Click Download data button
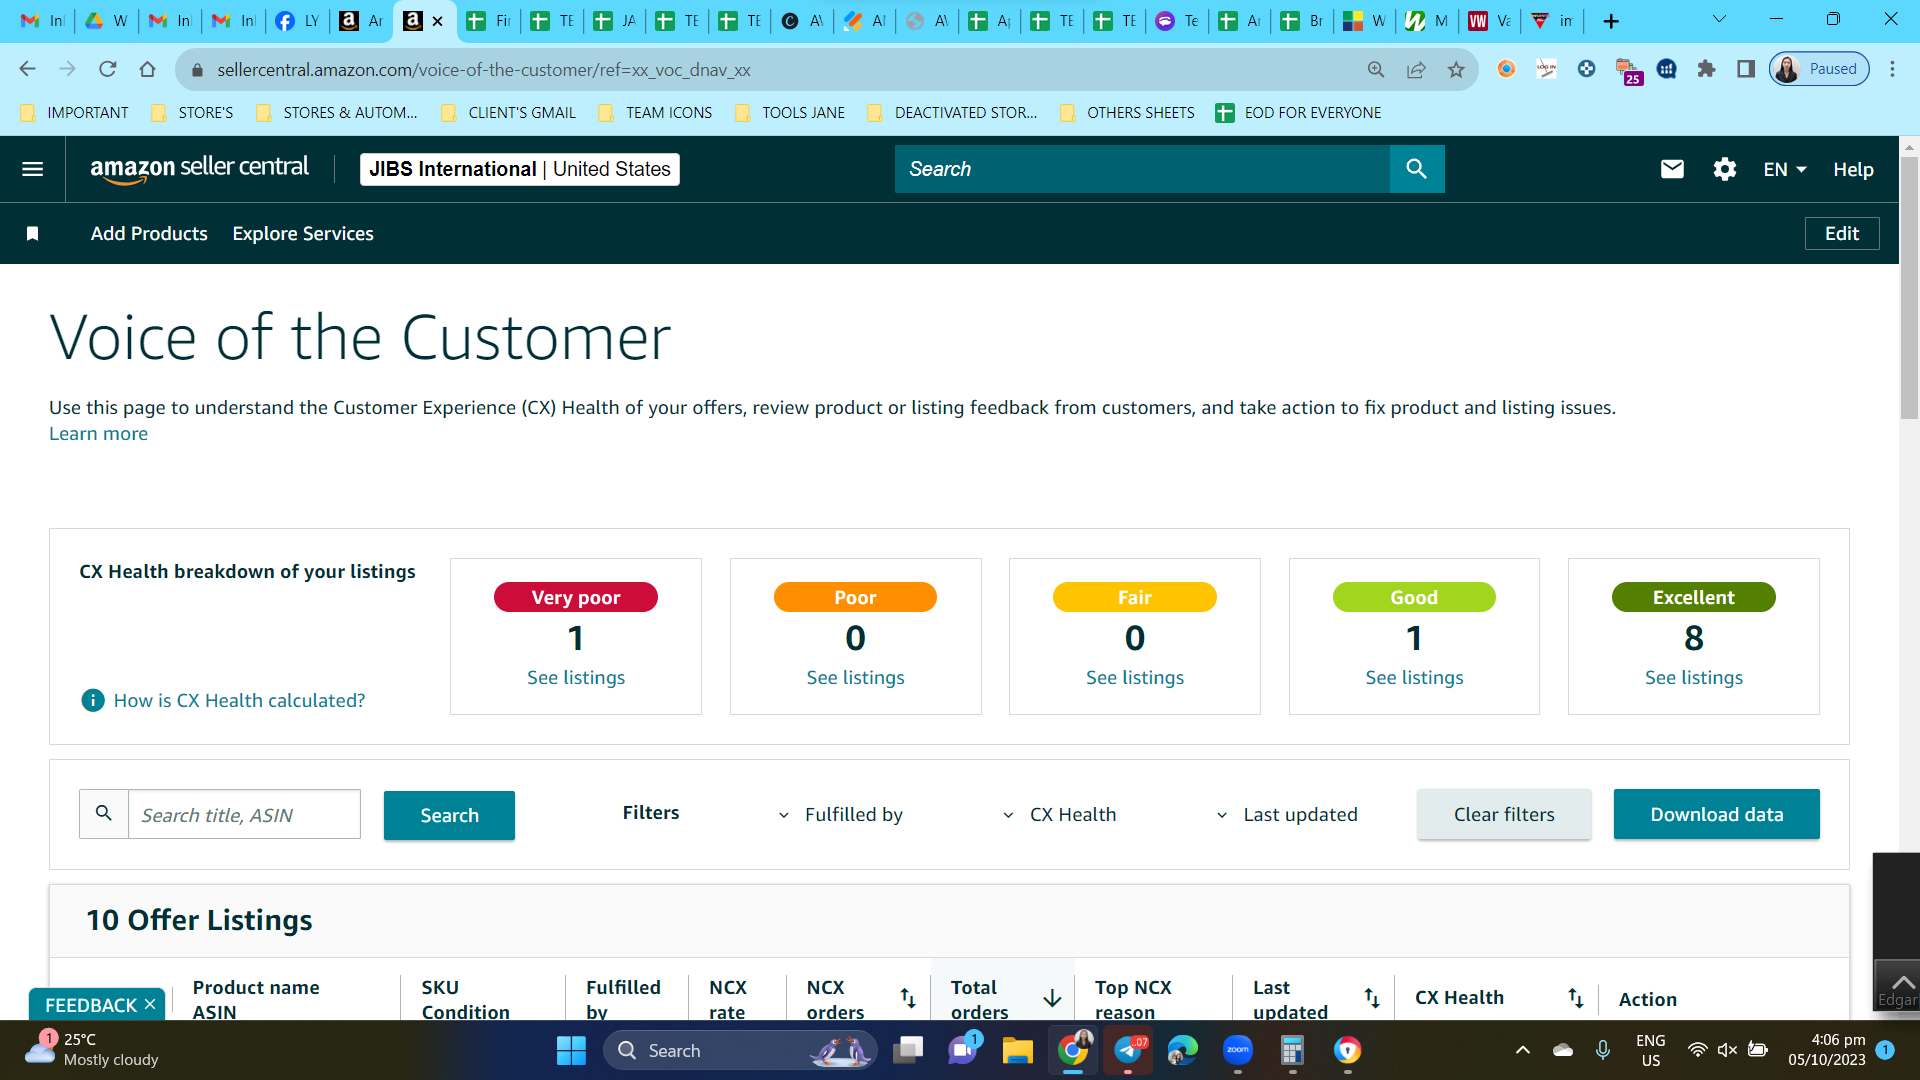The image size is (1920, 1080). (1716, 814)
